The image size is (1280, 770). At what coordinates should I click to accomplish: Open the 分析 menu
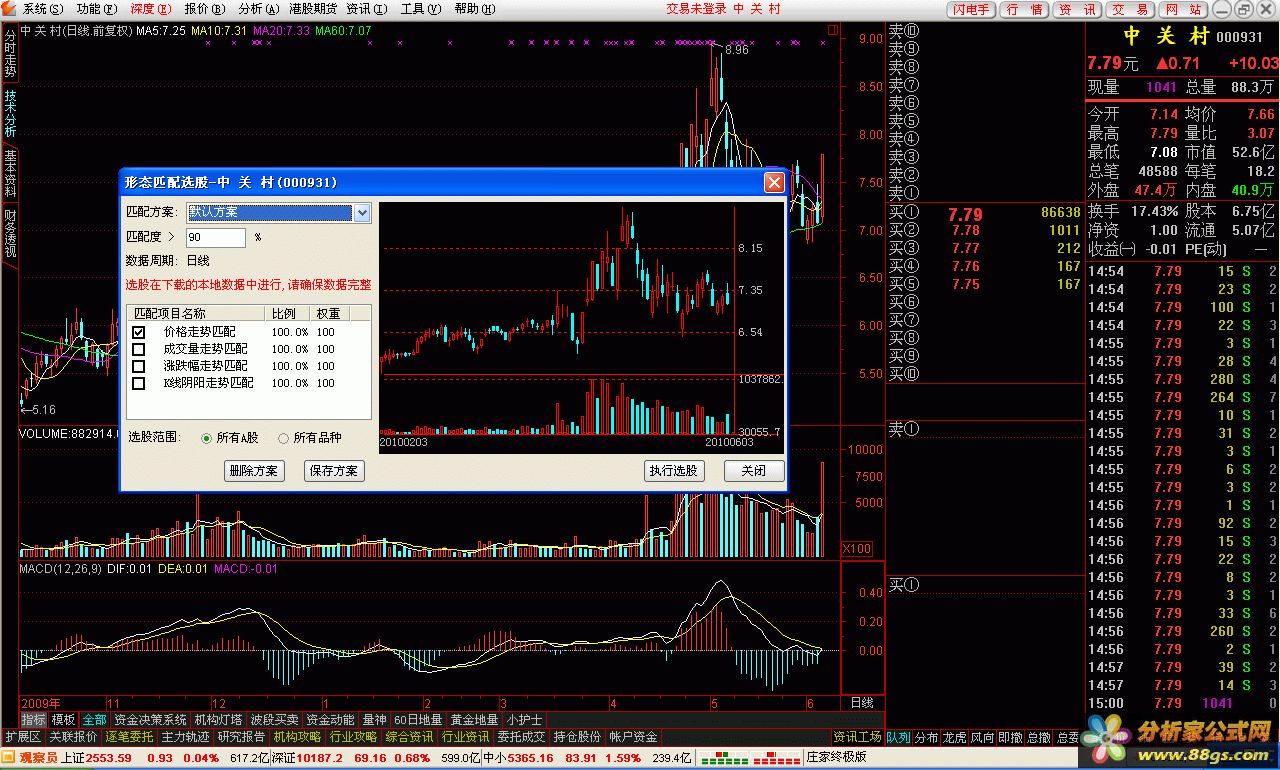click(x=257, y=9)
